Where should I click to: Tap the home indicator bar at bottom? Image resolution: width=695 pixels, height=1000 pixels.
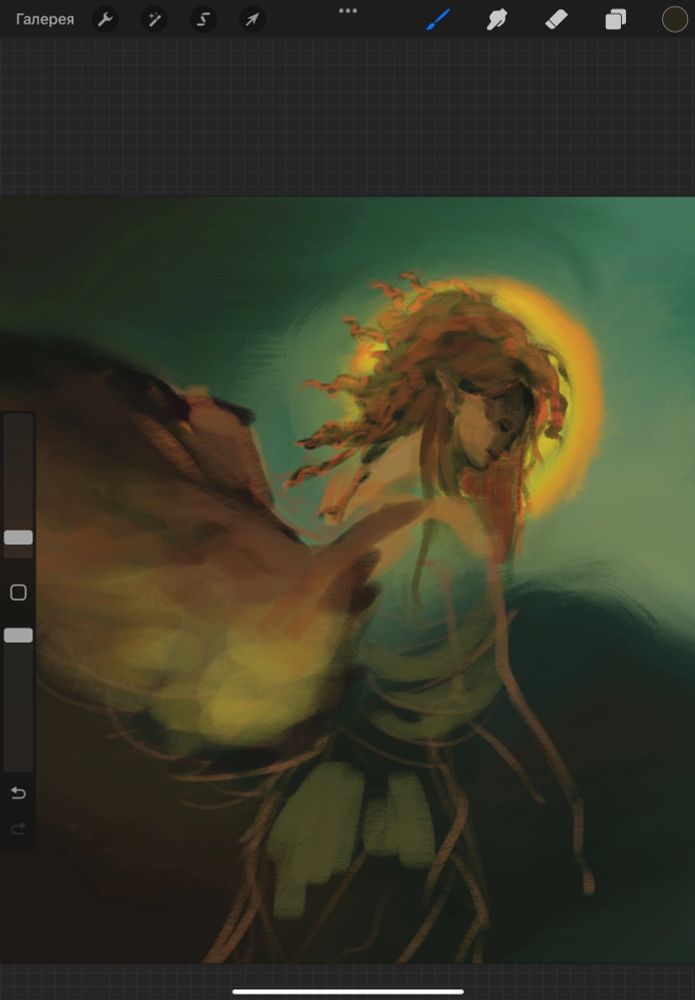348,992
